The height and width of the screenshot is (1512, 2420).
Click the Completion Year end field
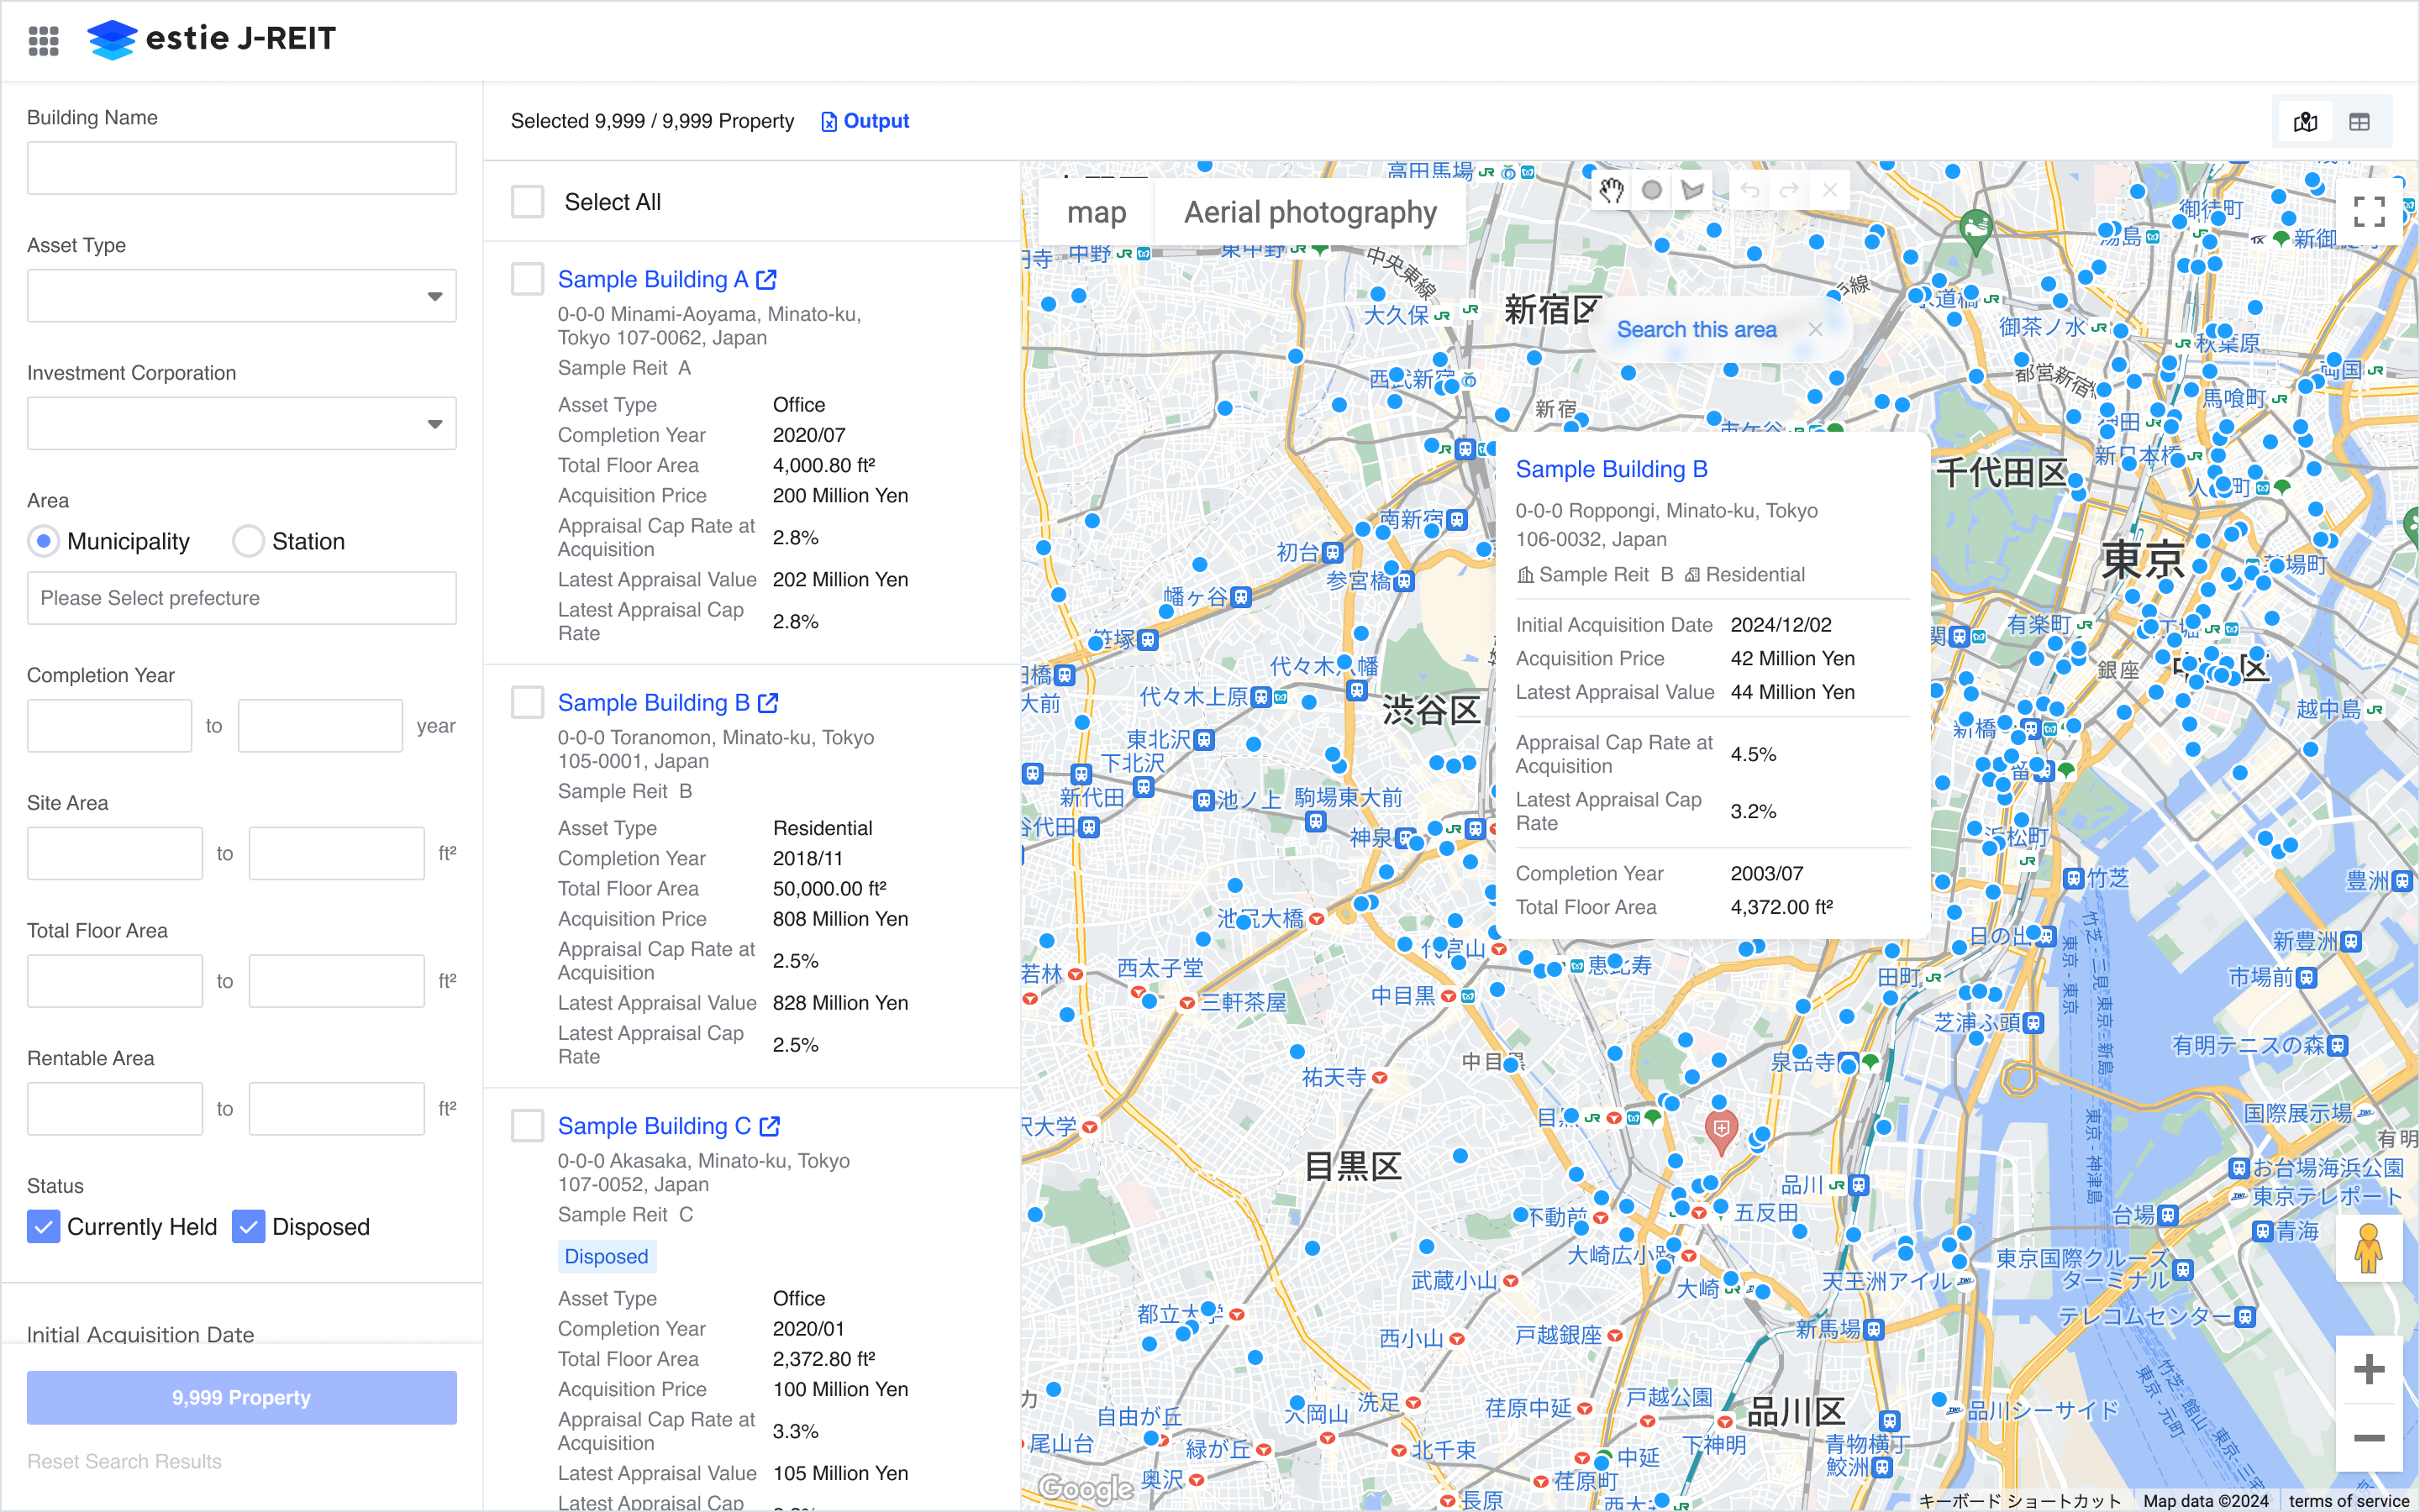pyautogui.click(x=320, y=726)
